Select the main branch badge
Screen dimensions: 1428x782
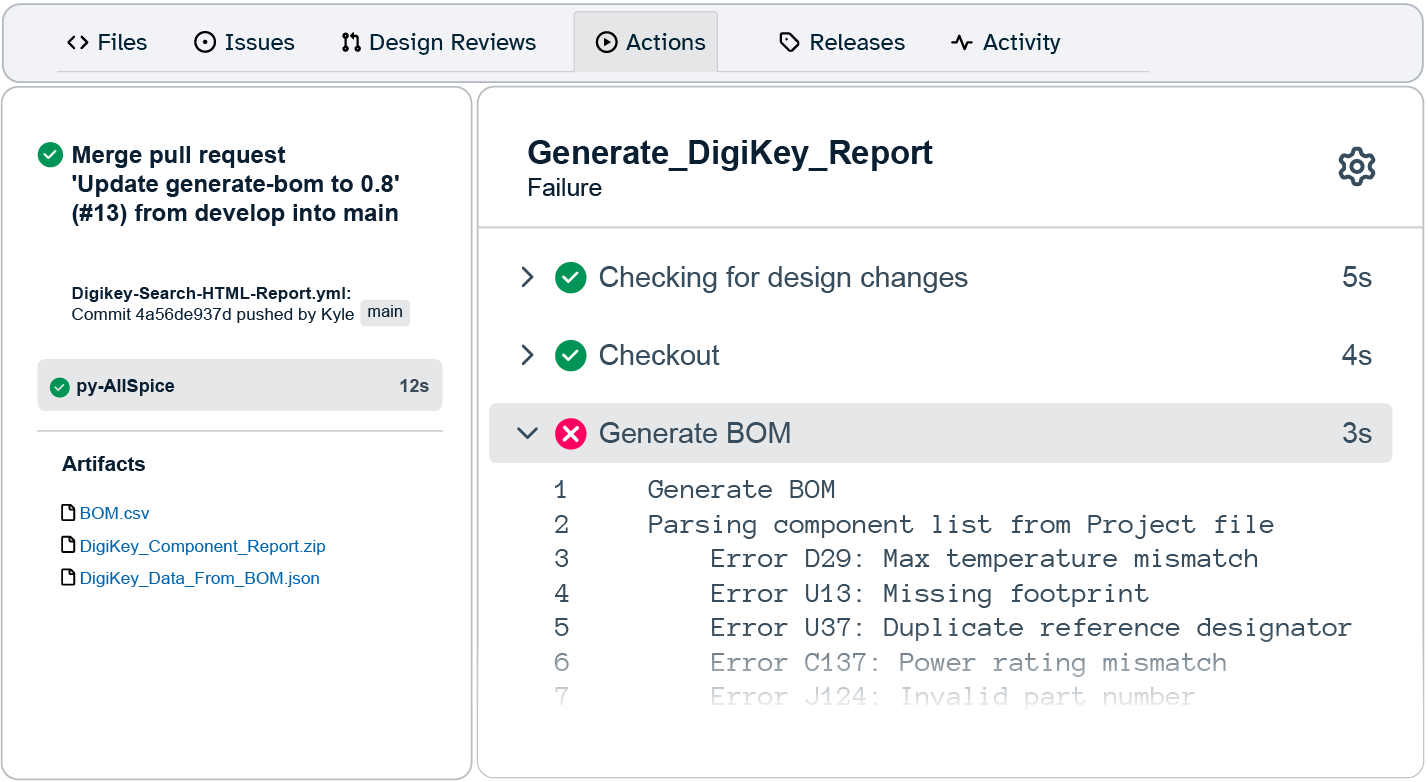[x=385, y=312]
